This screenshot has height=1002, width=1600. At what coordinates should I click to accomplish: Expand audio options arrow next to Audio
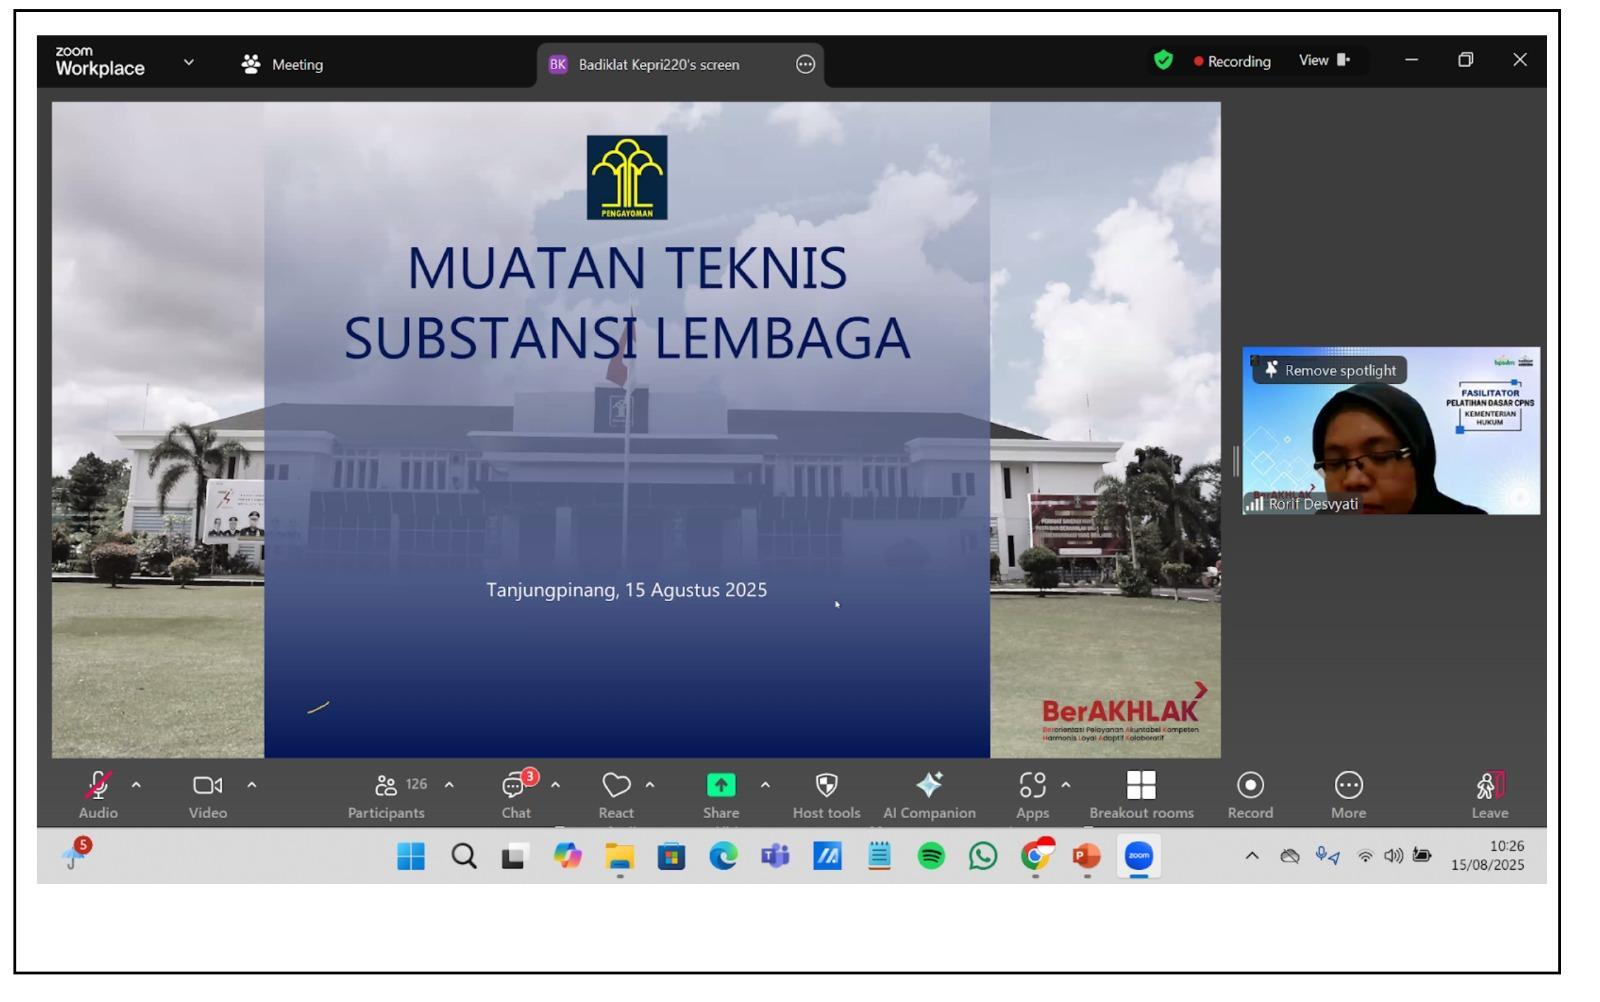click(137, 786)
